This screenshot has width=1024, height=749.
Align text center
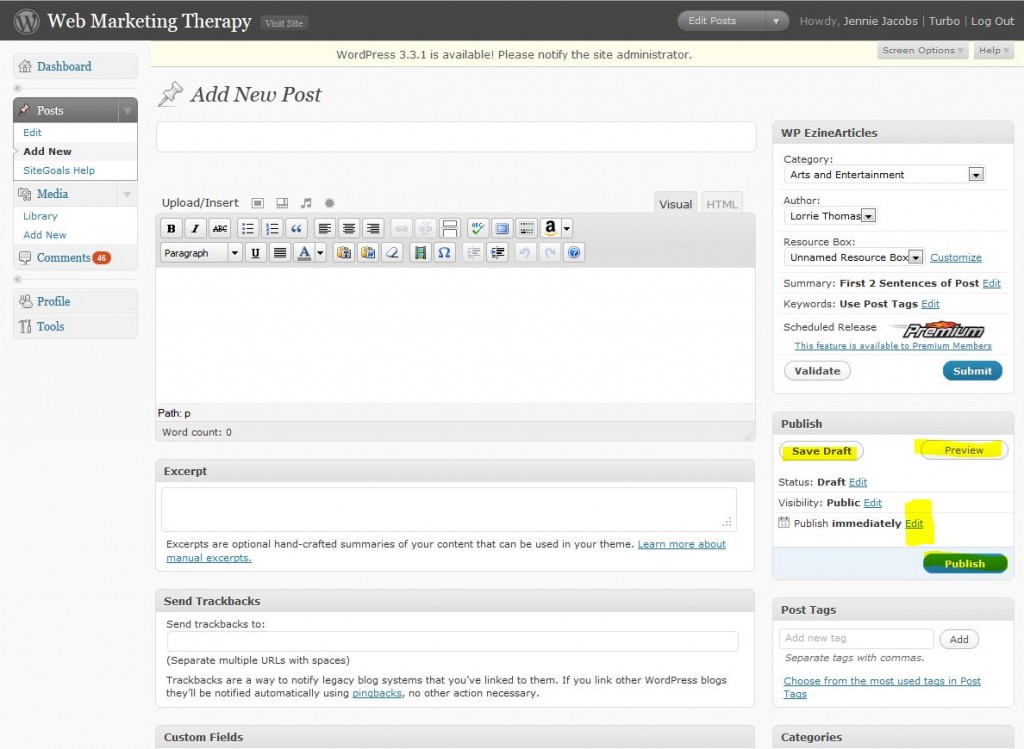pyautogui.click(x=349, y=229)
